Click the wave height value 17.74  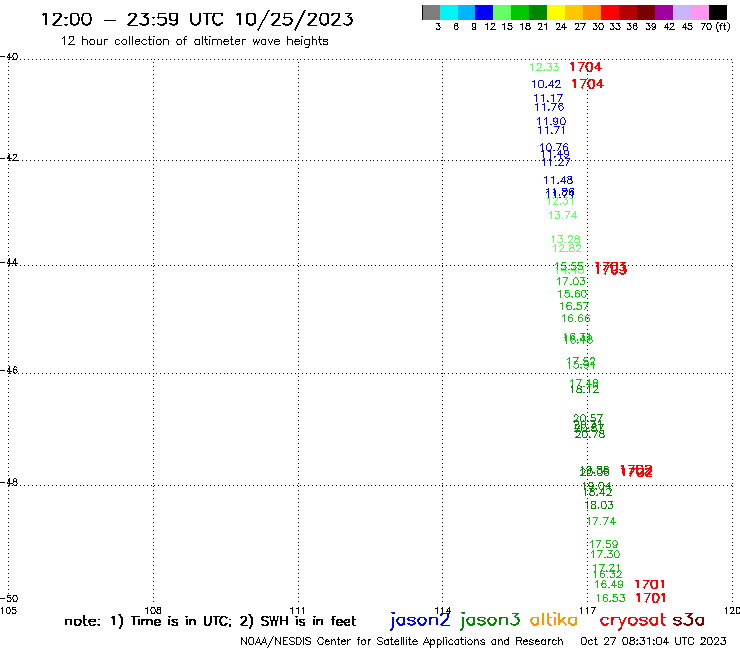coord(601,522)
